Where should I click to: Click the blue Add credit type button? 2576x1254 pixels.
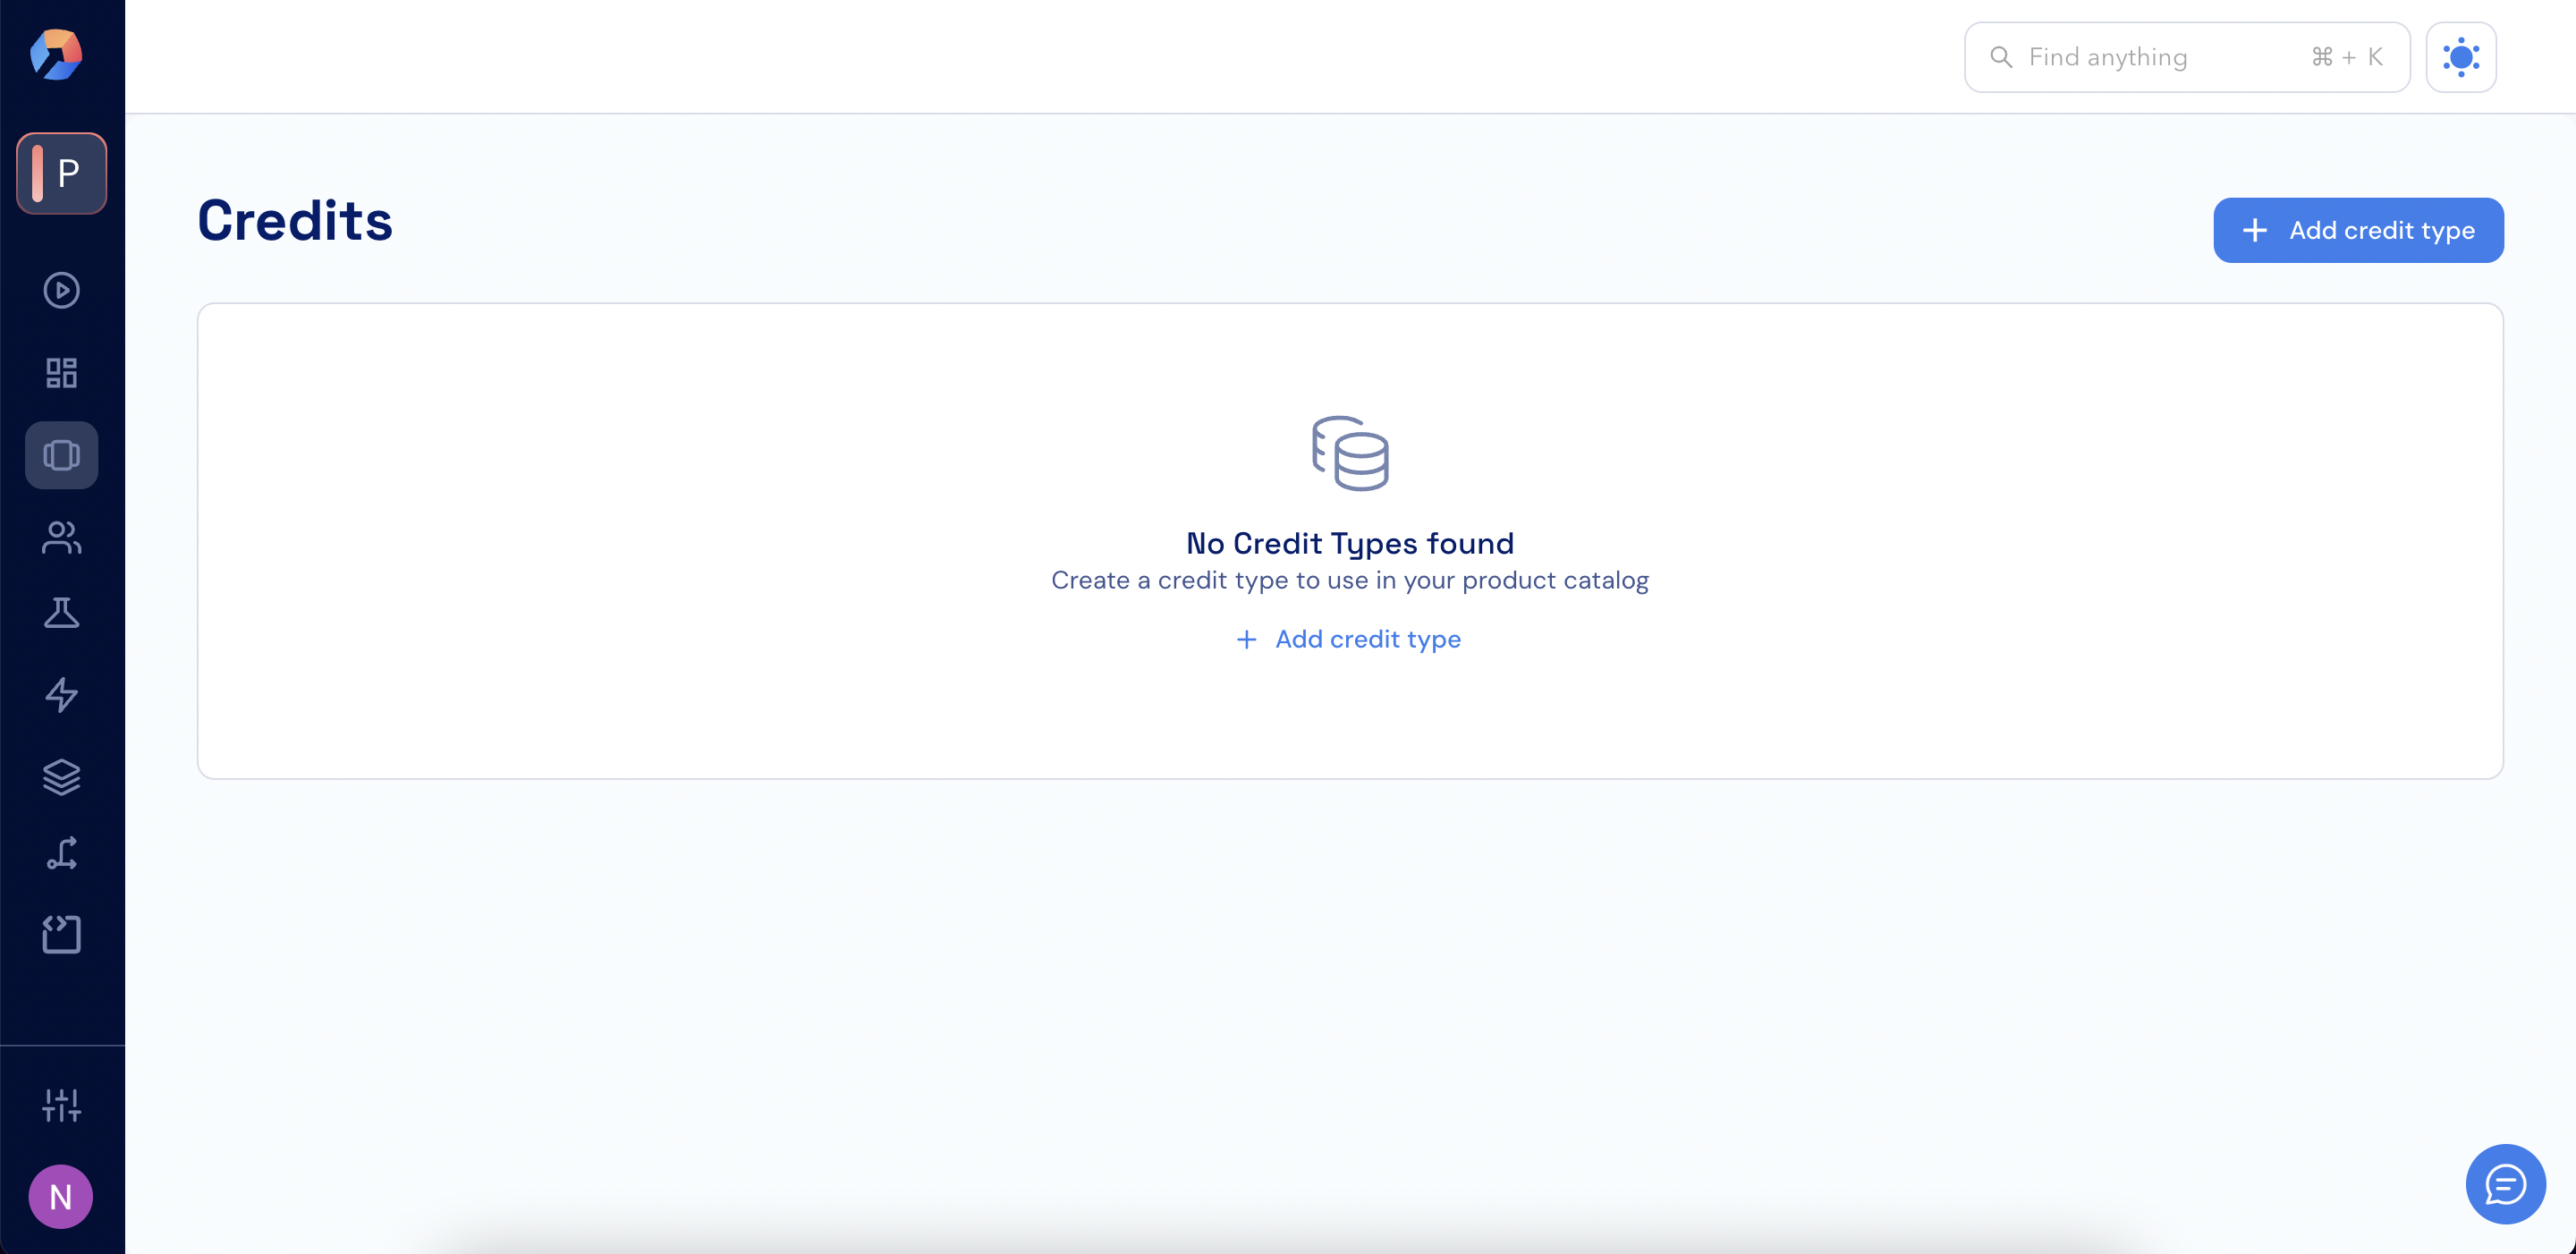pyautogui.click(x=2358, y=230)
